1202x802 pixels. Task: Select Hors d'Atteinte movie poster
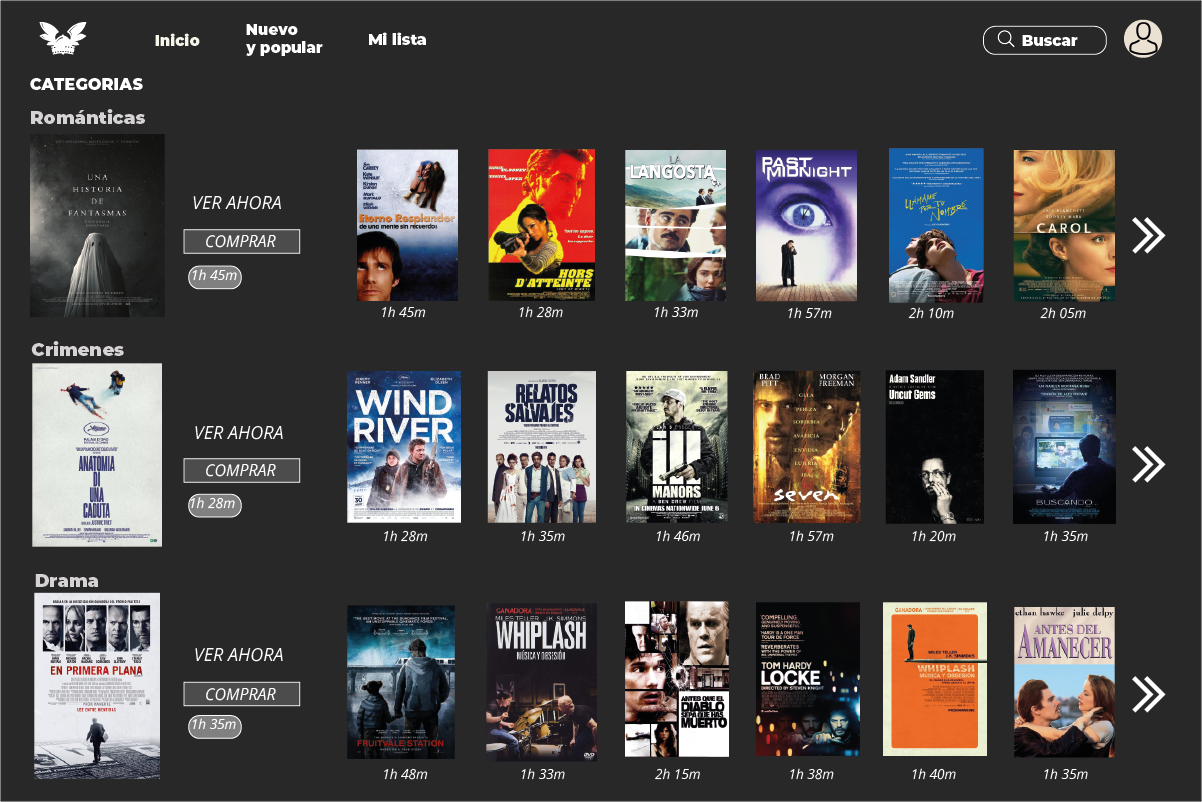541,225
